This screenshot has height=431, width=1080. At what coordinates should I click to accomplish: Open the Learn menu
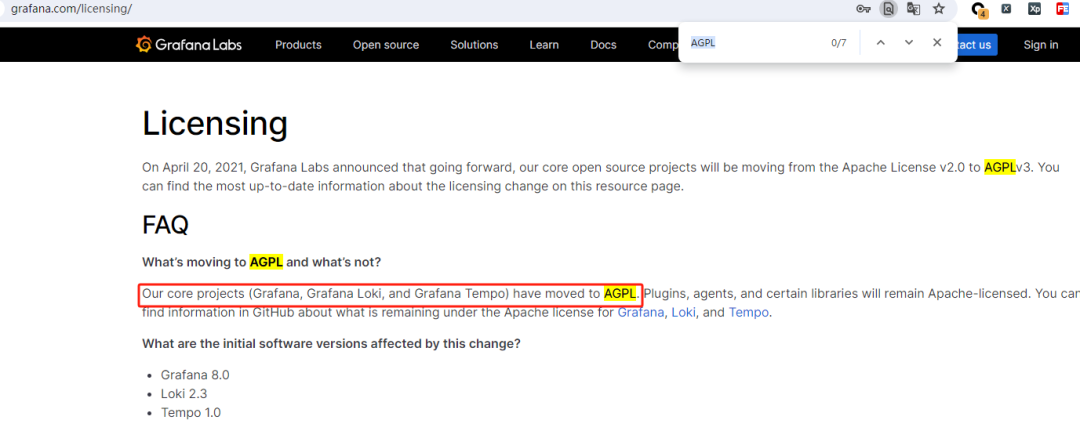(544, 45)
